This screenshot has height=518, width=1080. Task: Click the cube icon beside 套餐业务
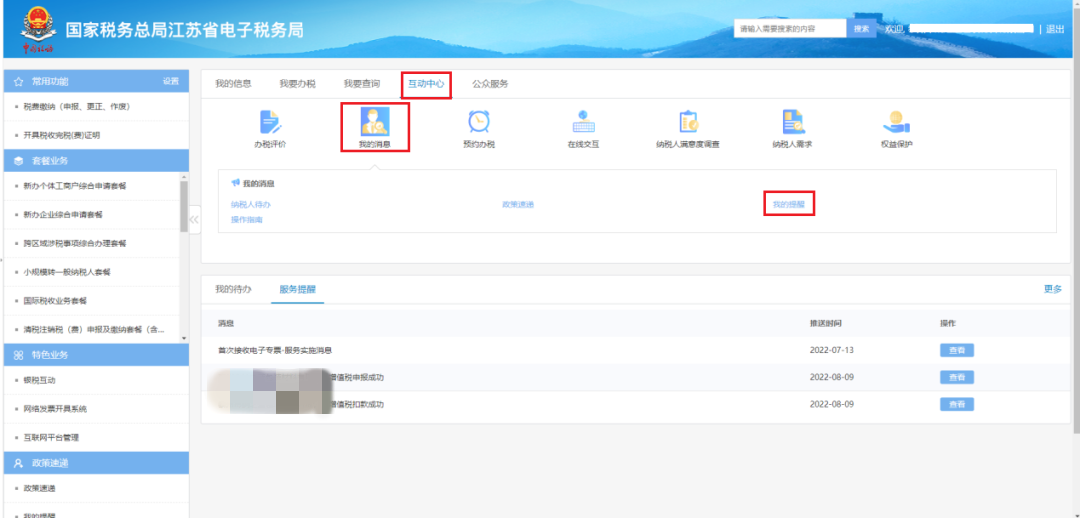point(19,160)
